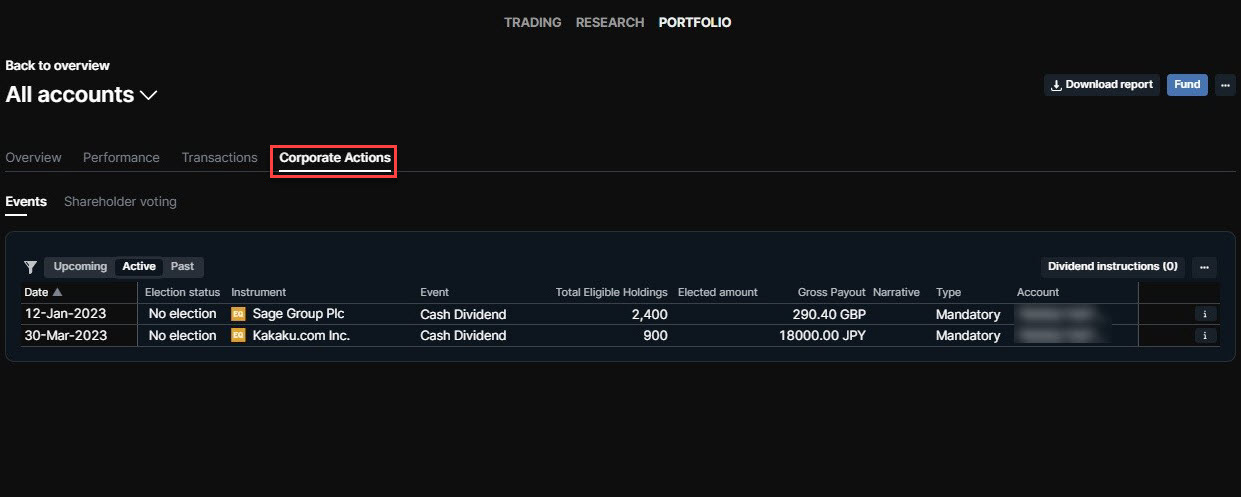The height and width of the screenshot is (497, 1241).
Task: Open info icon for Sage Group Plc row
Action: point(1205,314)
